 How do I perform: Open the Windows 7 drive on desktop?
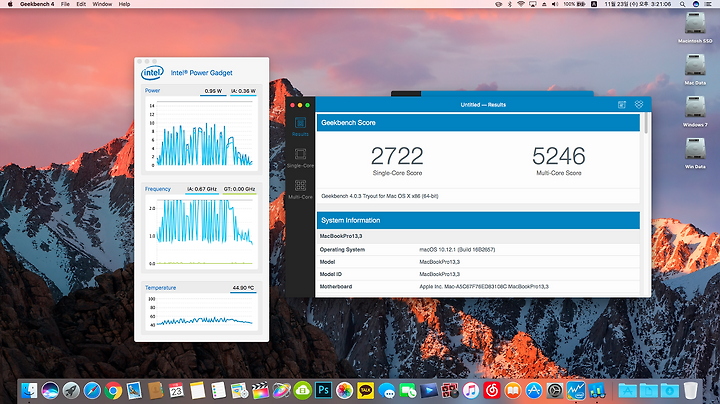click(695, 107)
